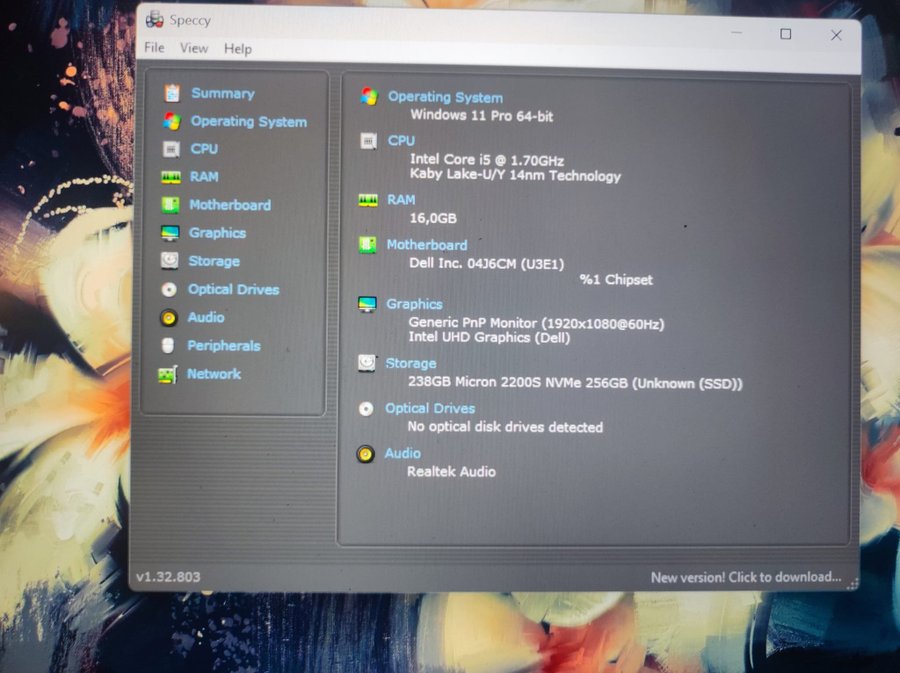This screenshot has width=900, height=673.
Task: Select the Storage hard drive sidebar icon
Action: (170, 261)
